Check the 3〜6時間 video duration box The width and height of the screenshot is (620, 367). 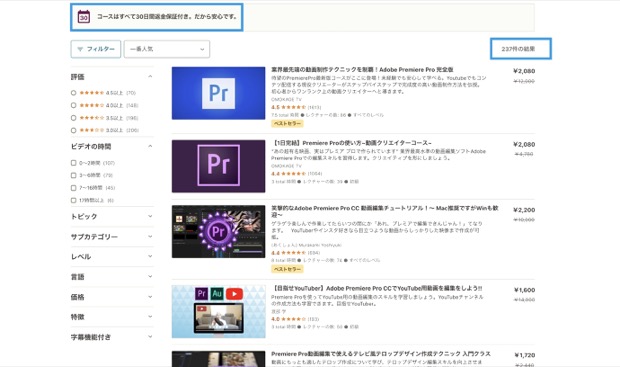(x=74, y=175)
